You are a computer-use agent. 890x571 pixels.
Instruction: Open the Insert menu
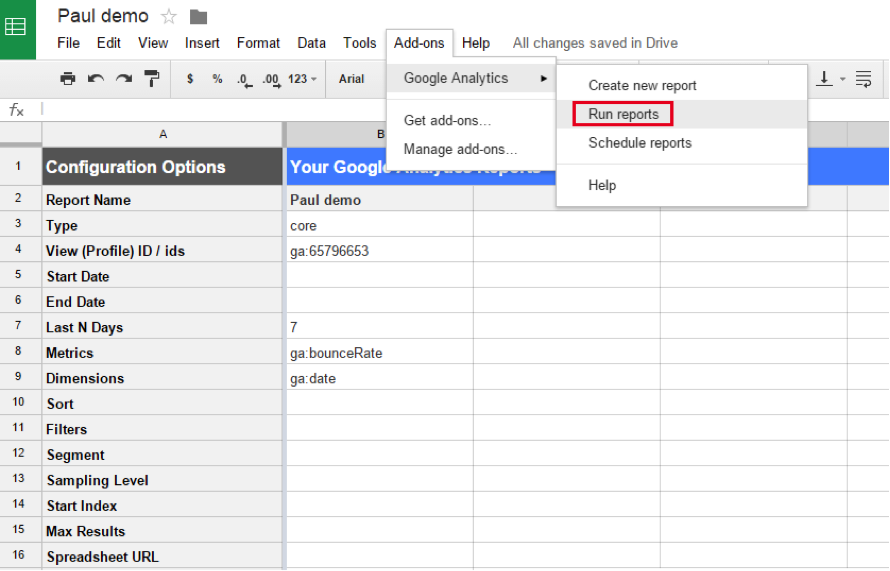[x=202, y=43]
